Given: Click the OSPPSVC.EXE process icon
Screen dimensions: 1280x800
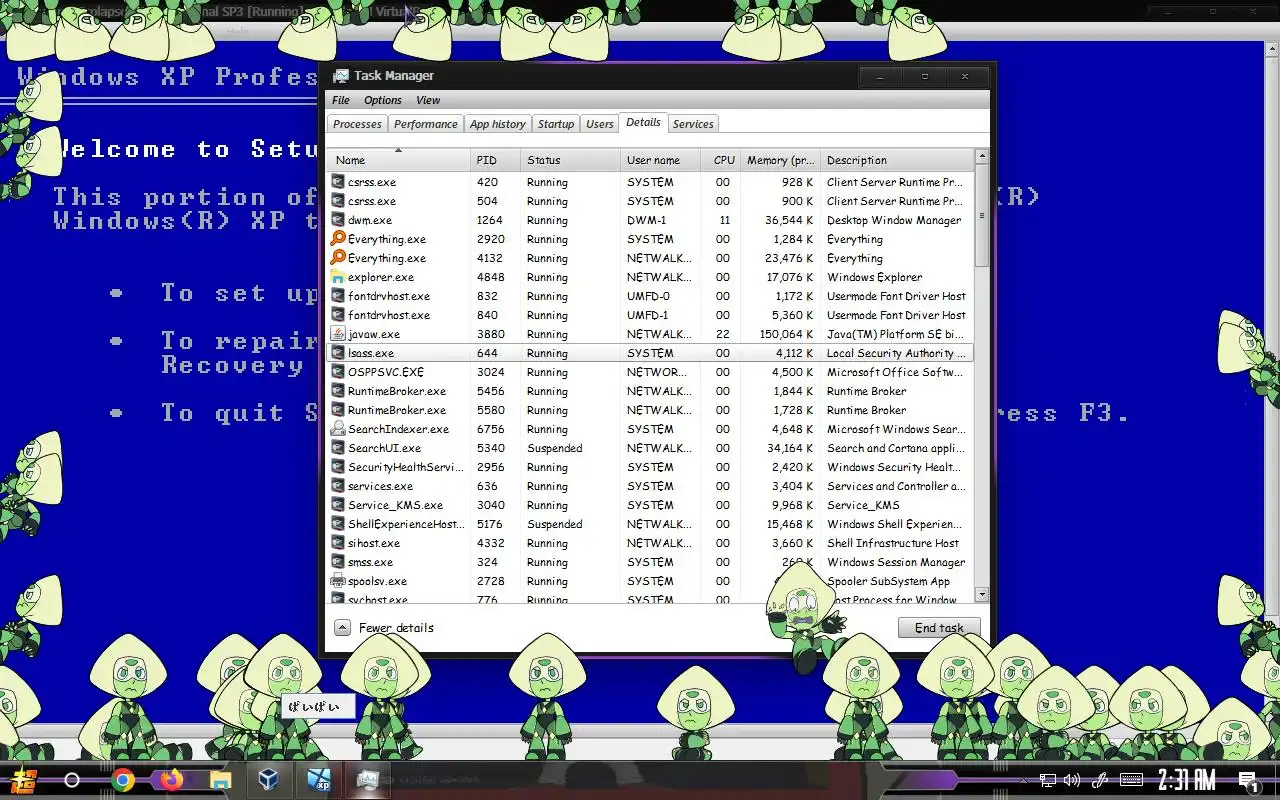Looking at the screenshot, I should click(x=338, y=372).
